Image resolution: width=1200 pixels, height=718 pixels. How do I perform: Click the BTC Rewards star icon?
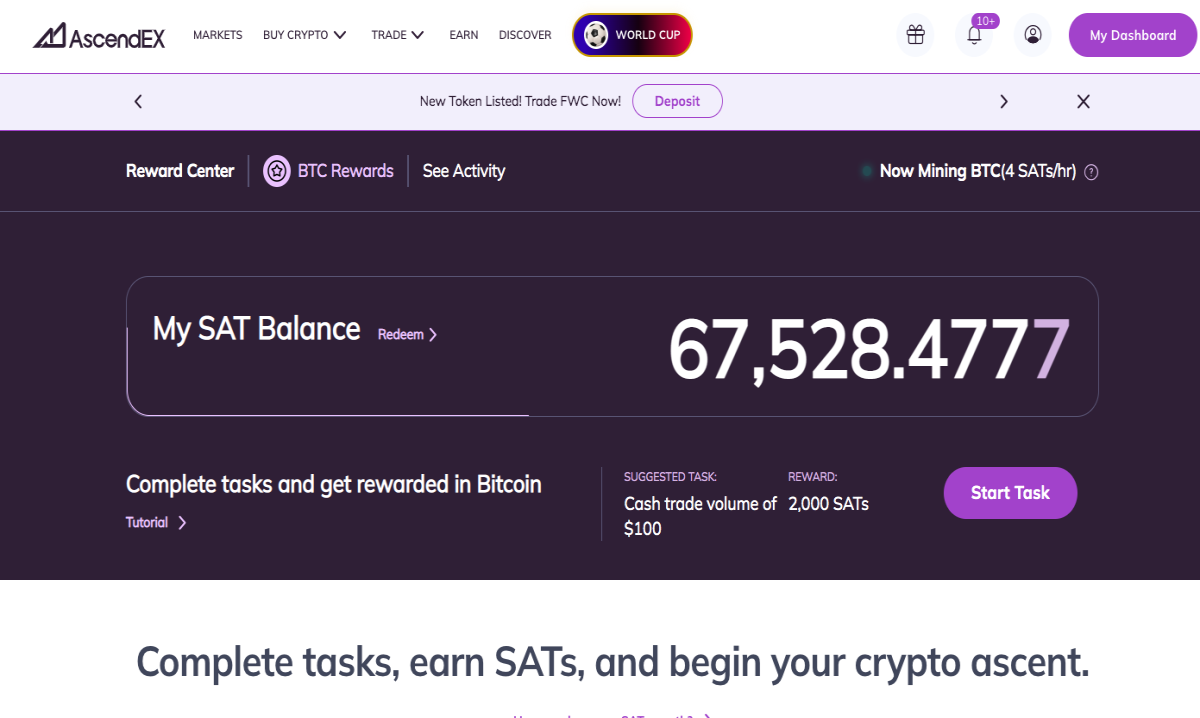(x=277, y=171)
